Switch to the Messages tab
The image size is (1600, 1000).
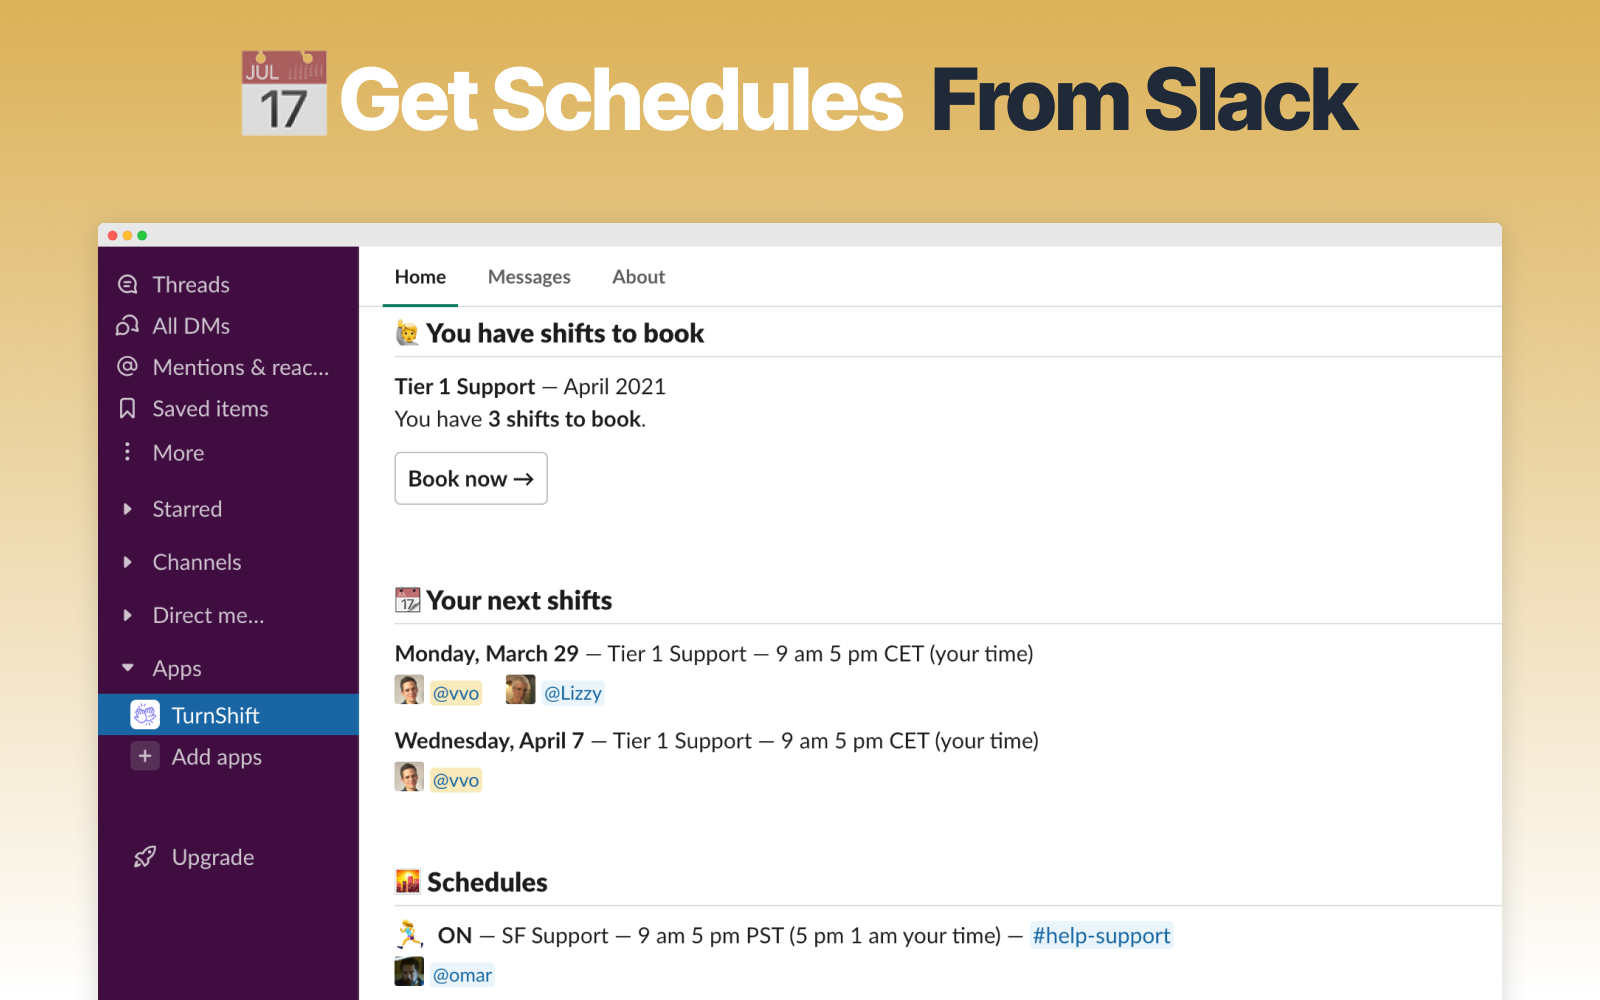529,277
